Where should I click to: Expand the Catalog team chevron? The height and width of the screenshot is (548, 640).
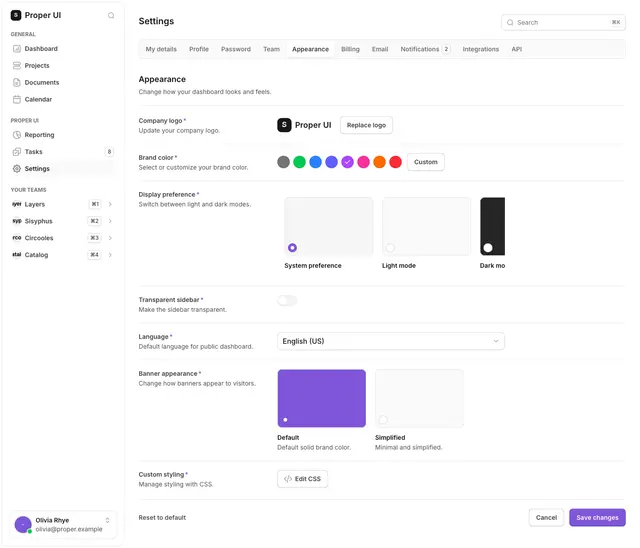click(110, 255)
